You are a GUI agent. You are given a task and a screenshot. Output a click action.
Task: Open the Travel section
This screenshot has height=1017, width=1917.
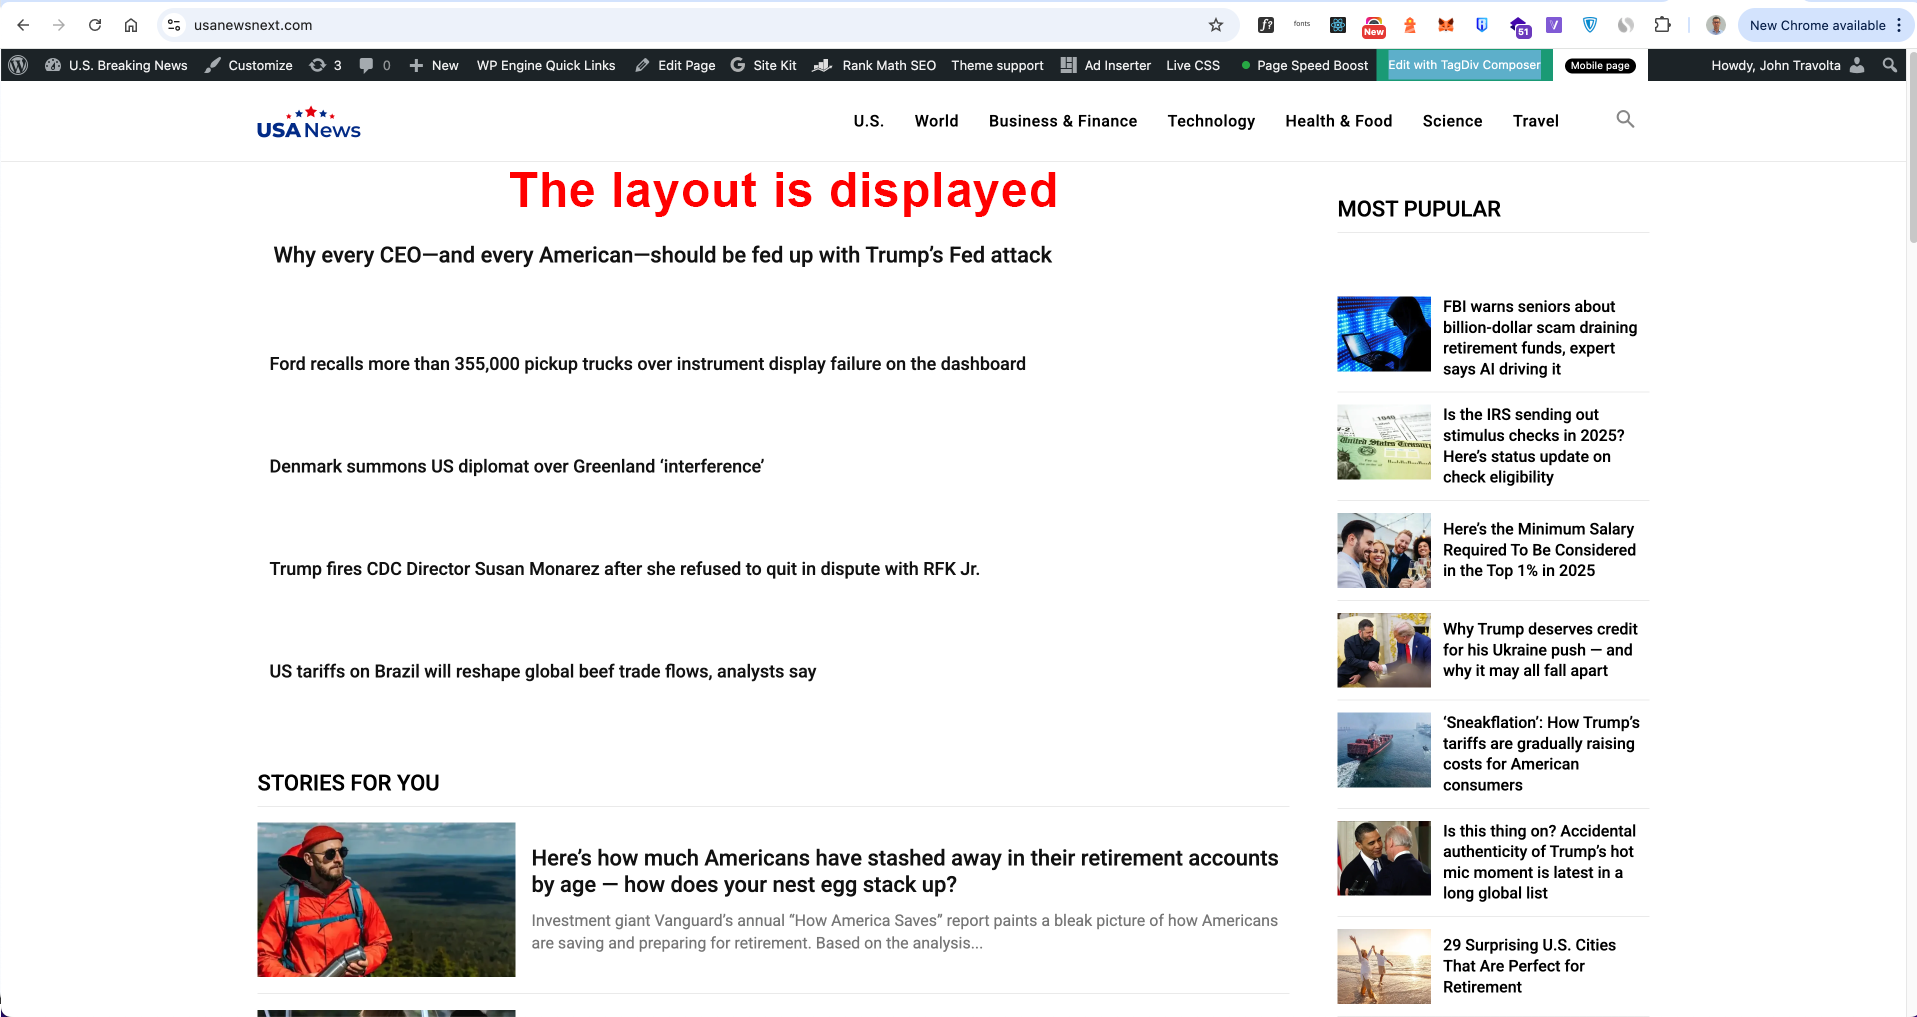pyautogui.click(x=1535, y=121)
